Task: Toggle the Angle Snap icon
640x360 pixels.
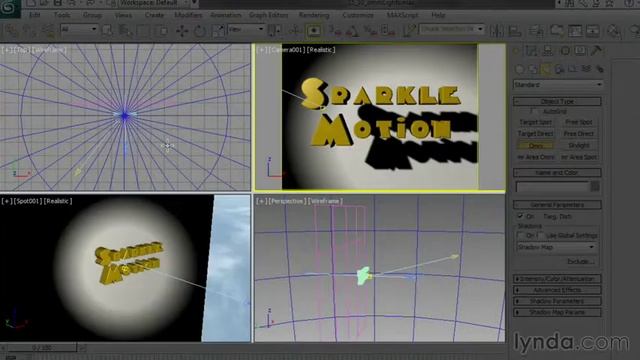Action: pos(352,31)
